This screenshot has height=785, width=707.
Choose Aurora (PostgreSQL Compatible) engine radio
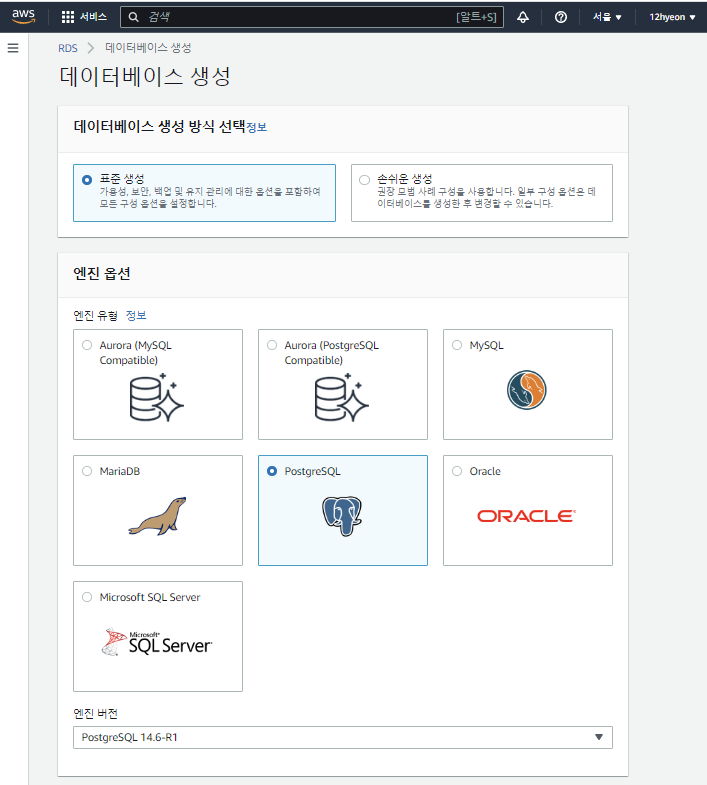coord(272,345)
